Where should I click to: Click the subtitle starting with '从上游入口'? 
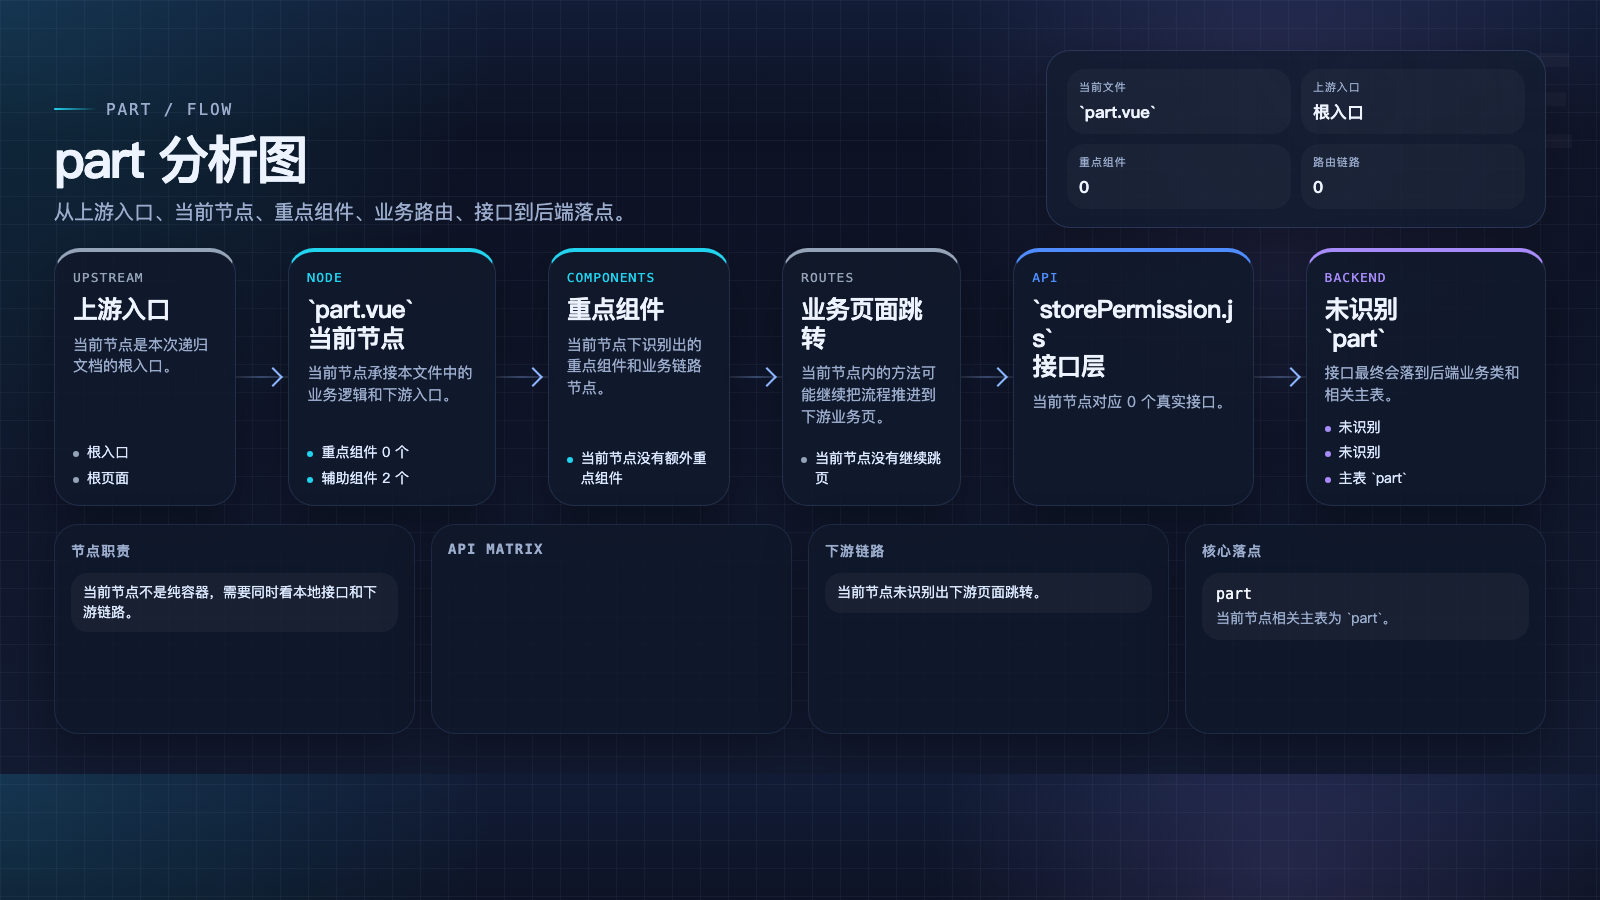pos(343,212)
